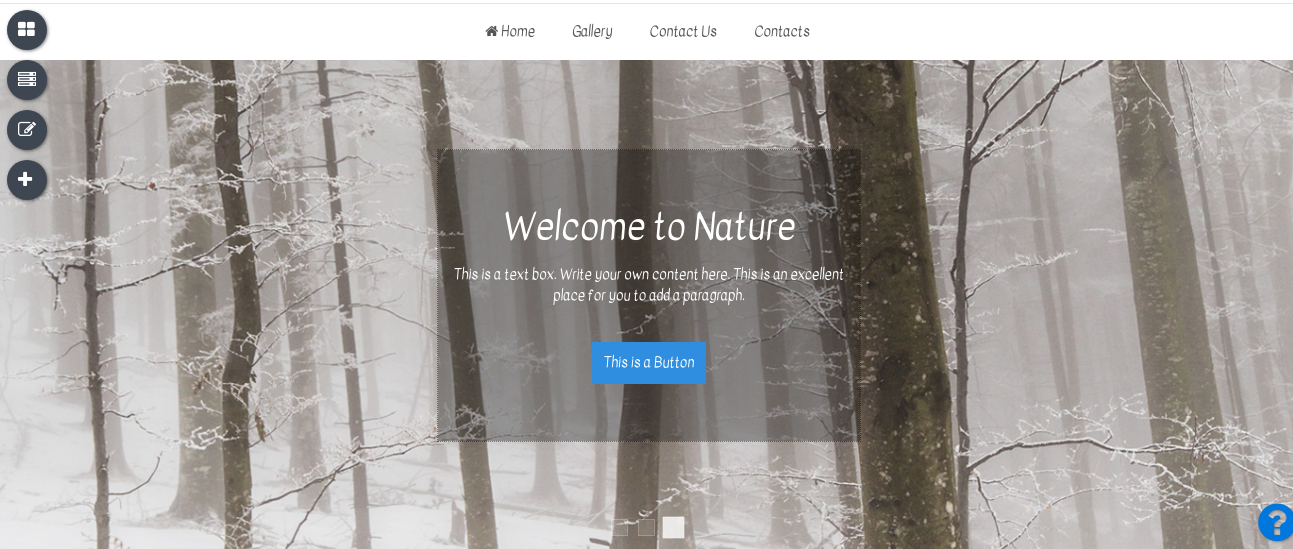
Task: Open the sections list icon in the sidebar
Action: point(27,80)
